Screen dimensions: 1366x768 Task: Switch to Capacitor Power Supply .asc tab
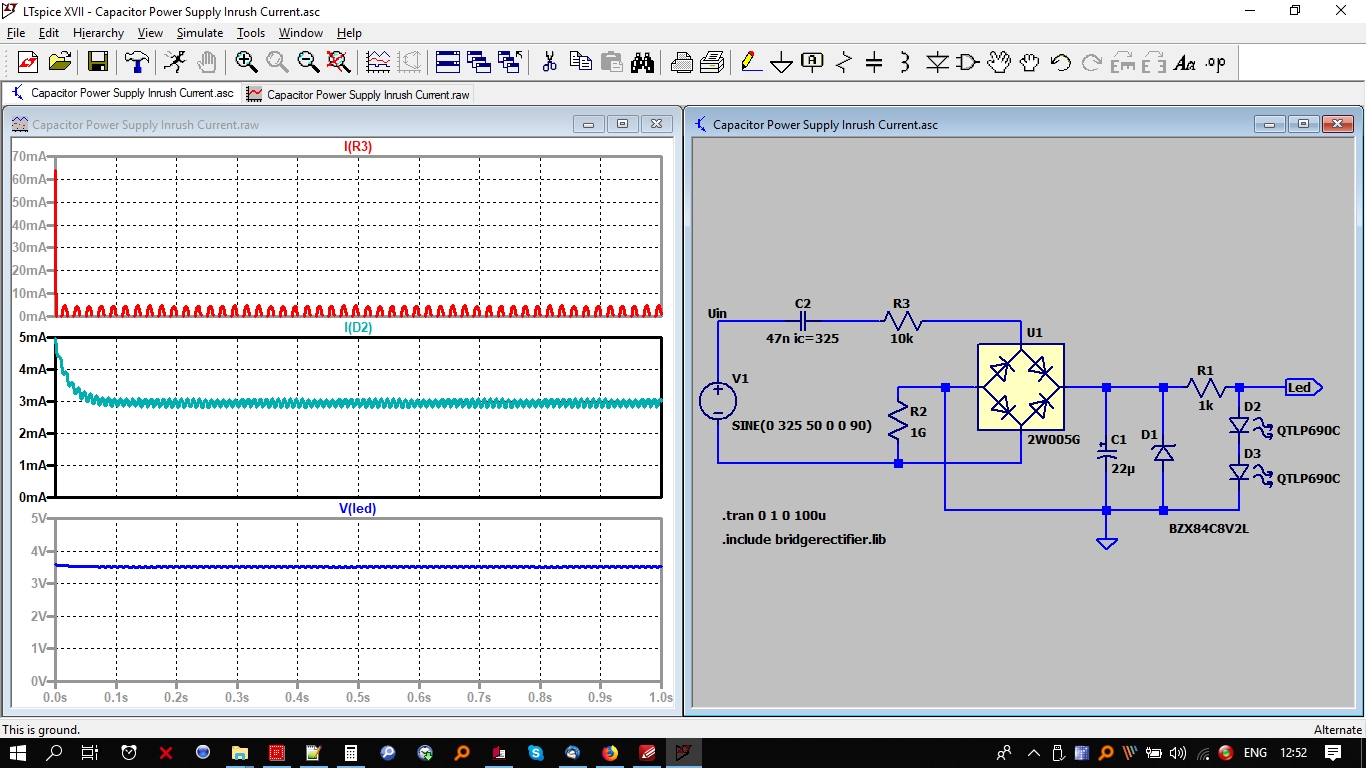pos(122,93)
